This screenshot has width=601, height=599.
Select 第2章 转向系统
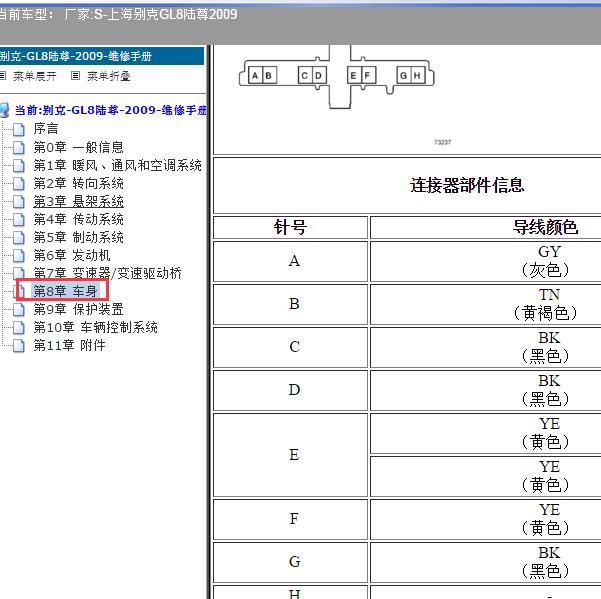(x=78, y=184)
